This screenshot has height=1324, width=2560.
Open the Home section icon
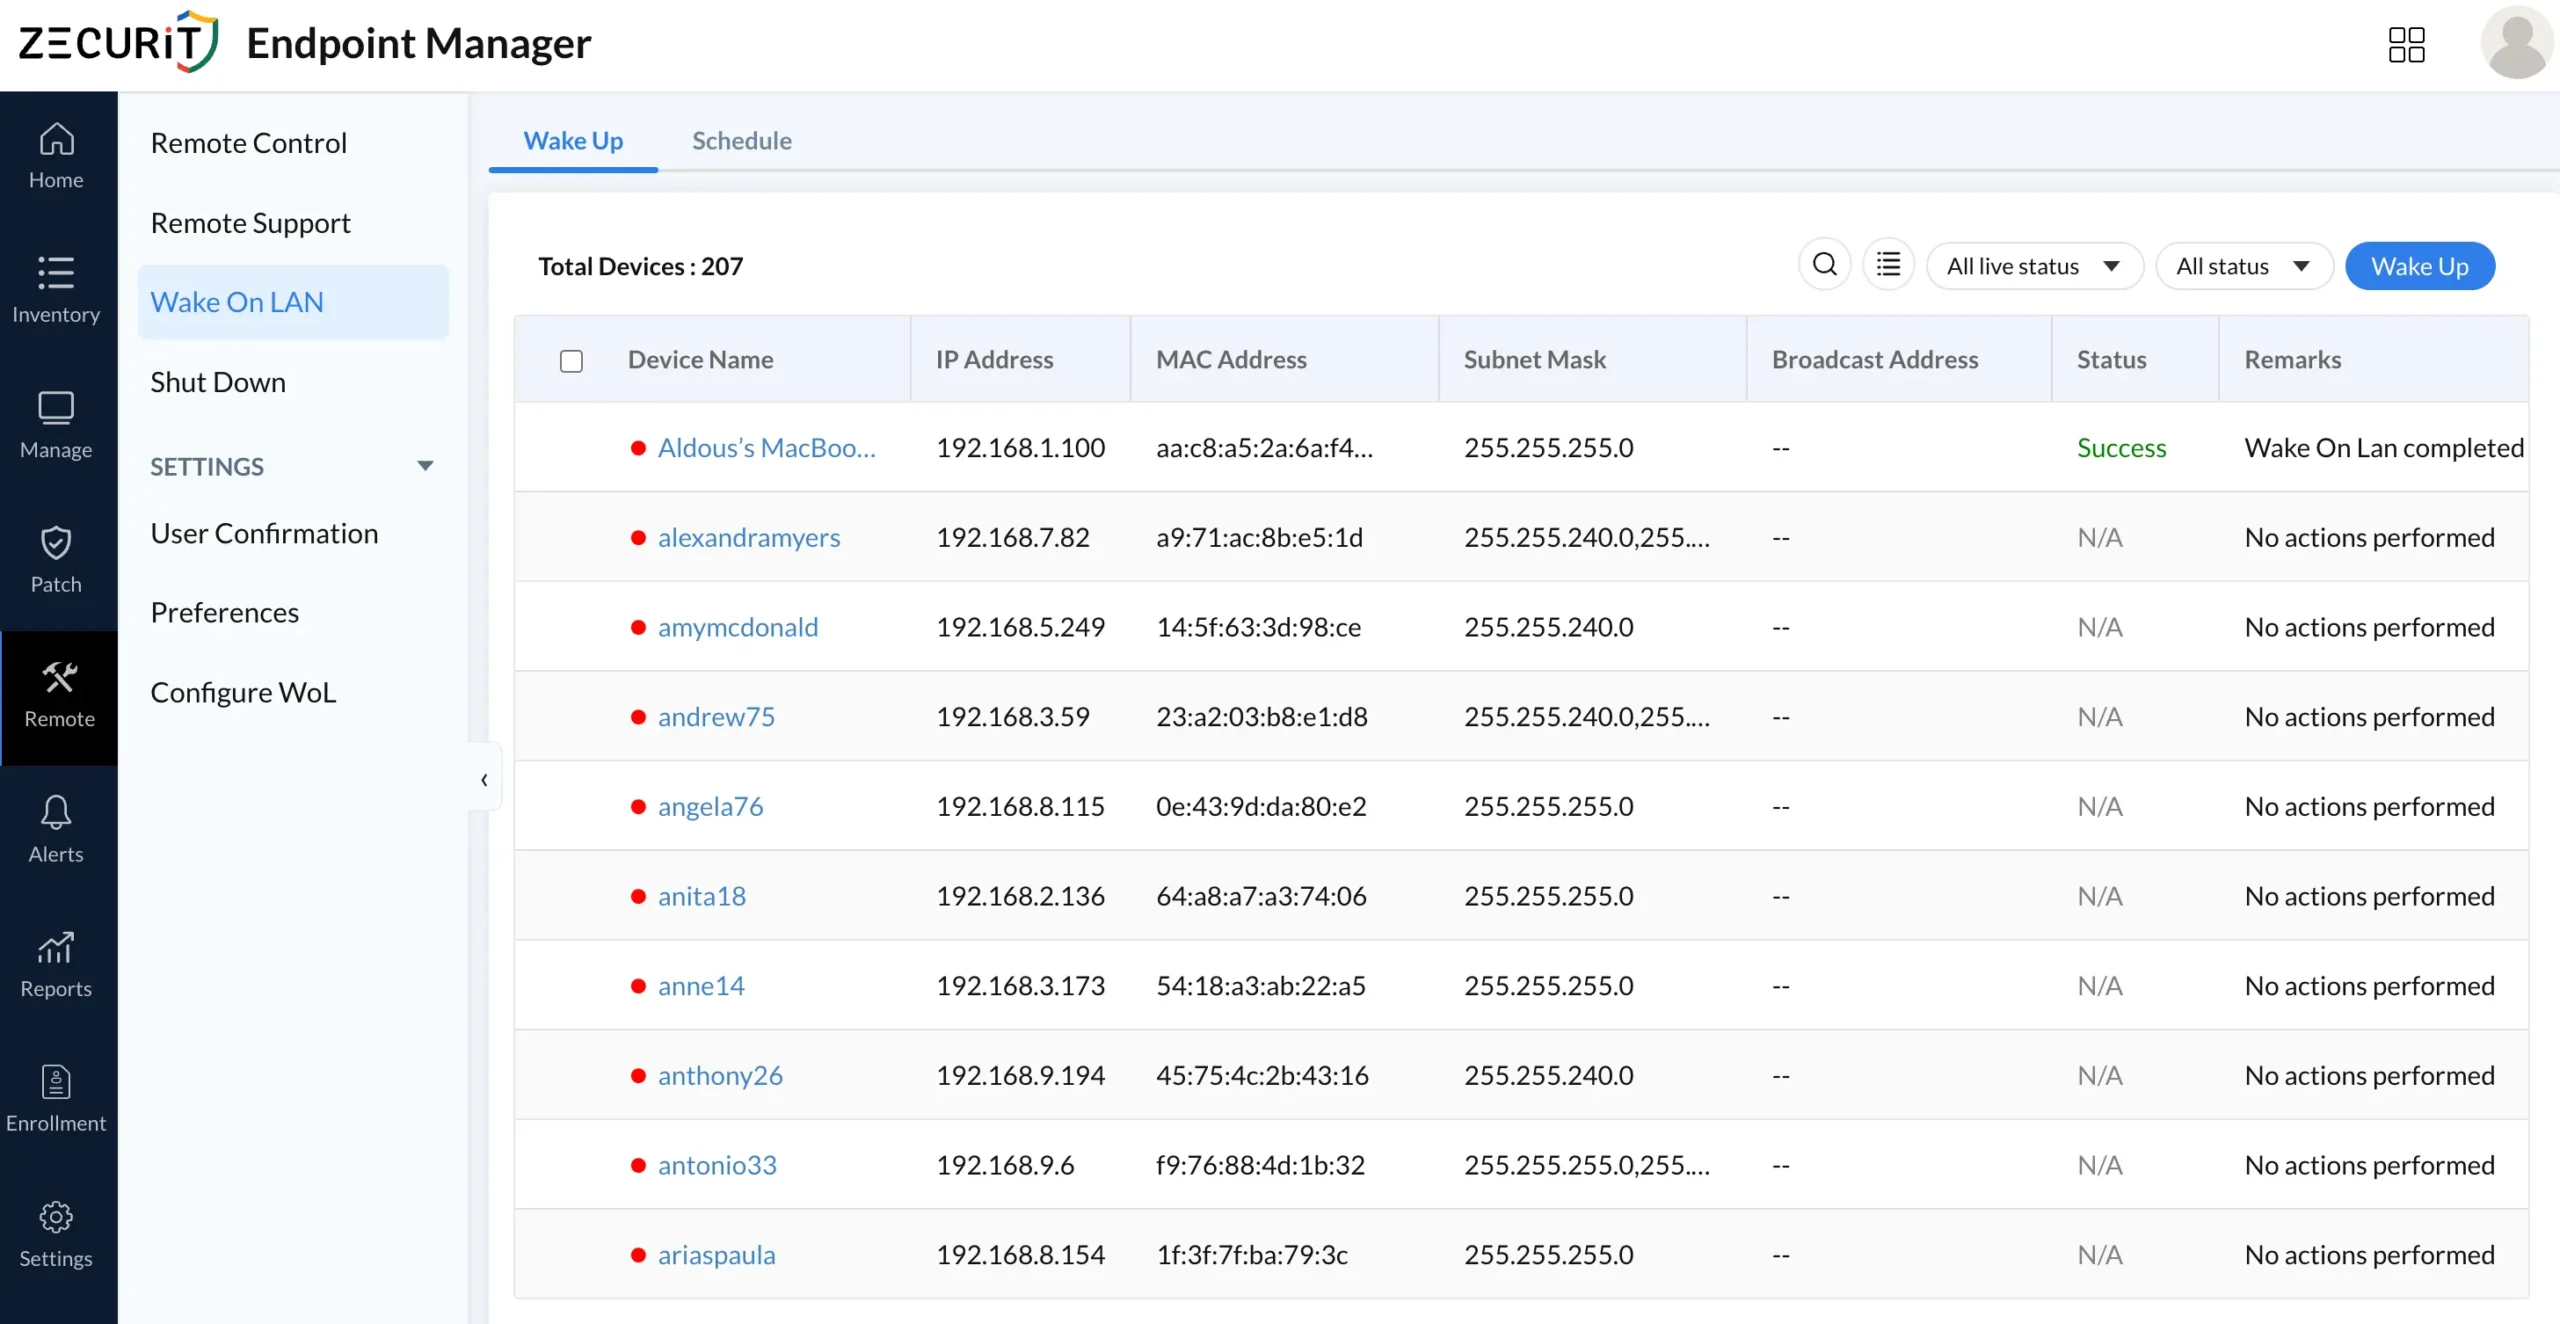pyautogui.click(x=56, y=139)
